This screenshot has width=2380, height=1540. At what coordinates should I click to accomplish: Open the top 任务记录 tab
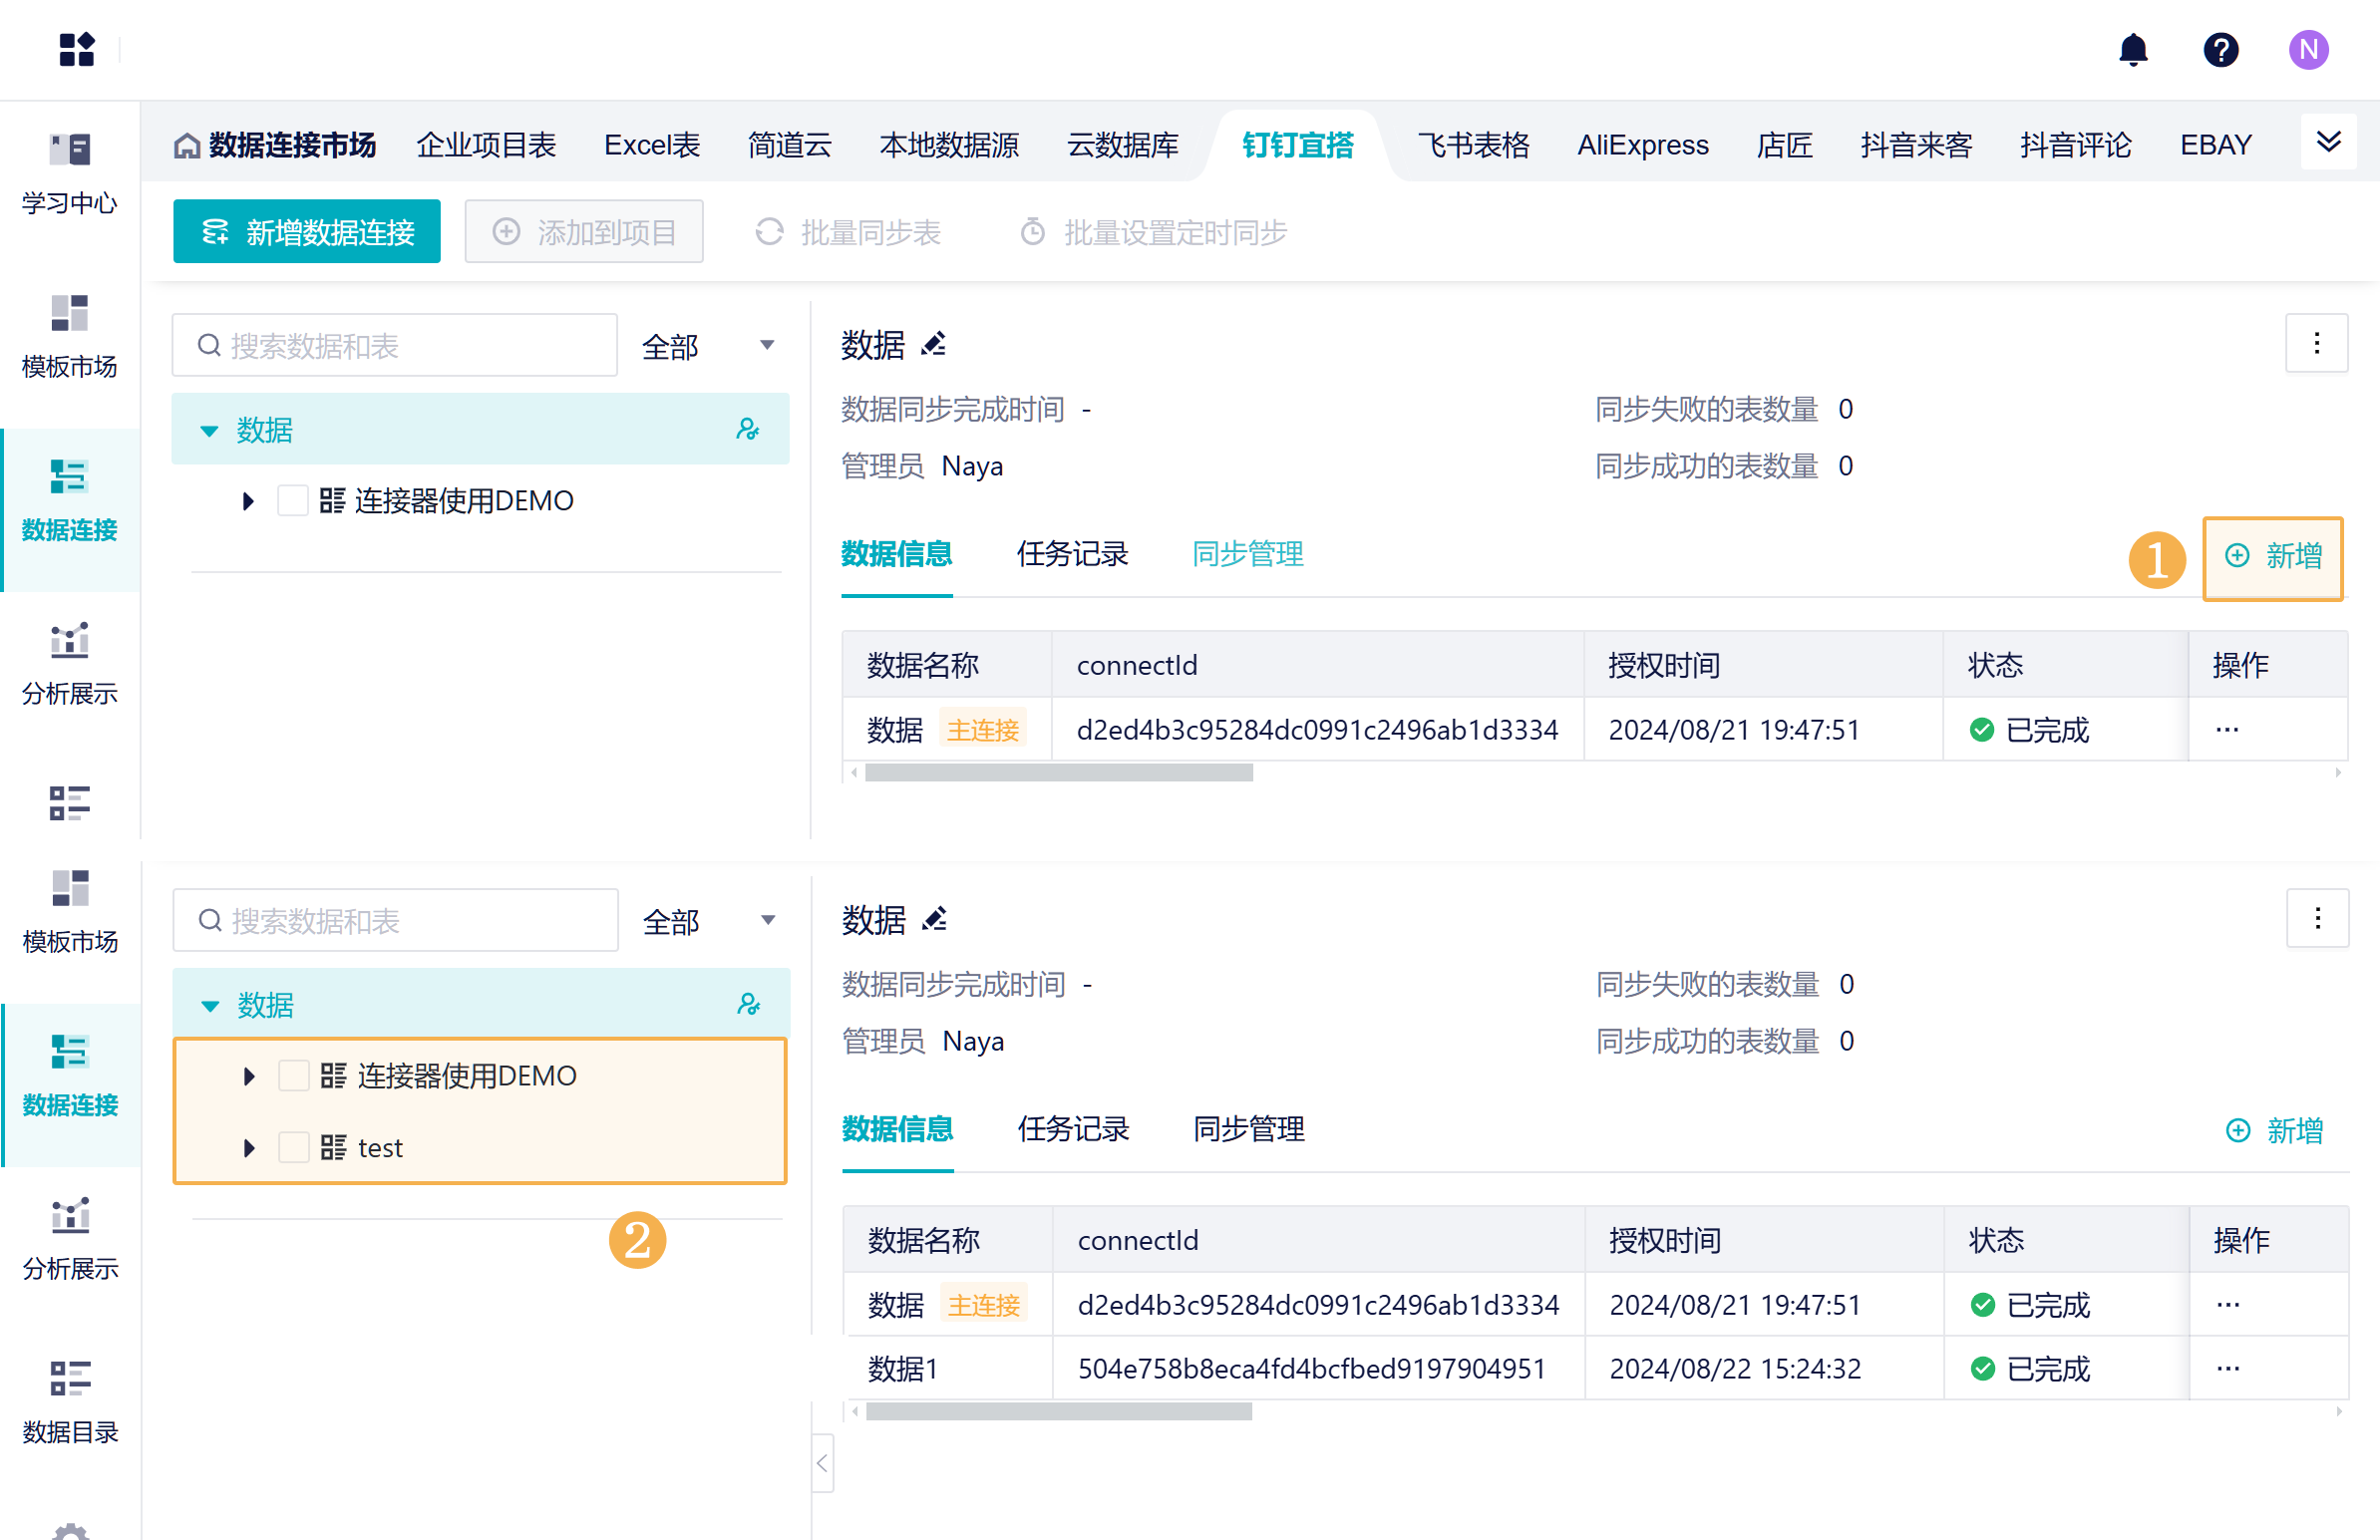tap(1072, 554)
